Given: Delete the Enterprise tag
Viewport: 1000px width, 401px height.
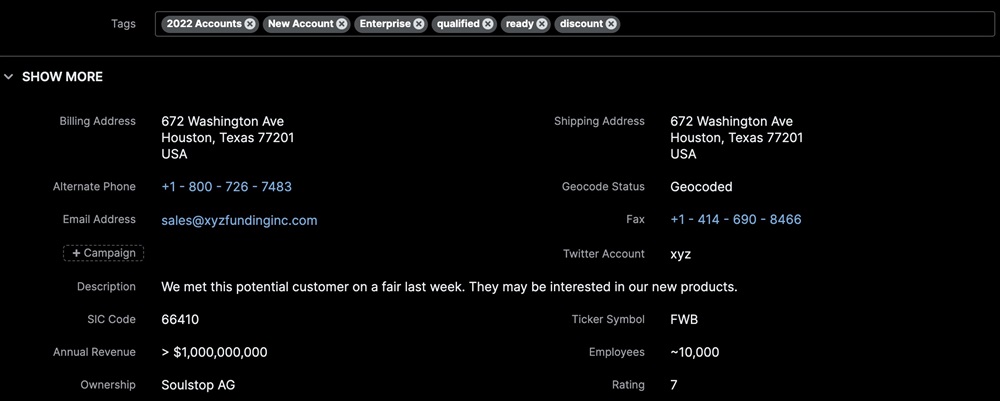Looking at the screenshot, I should [x=419, y=24].
